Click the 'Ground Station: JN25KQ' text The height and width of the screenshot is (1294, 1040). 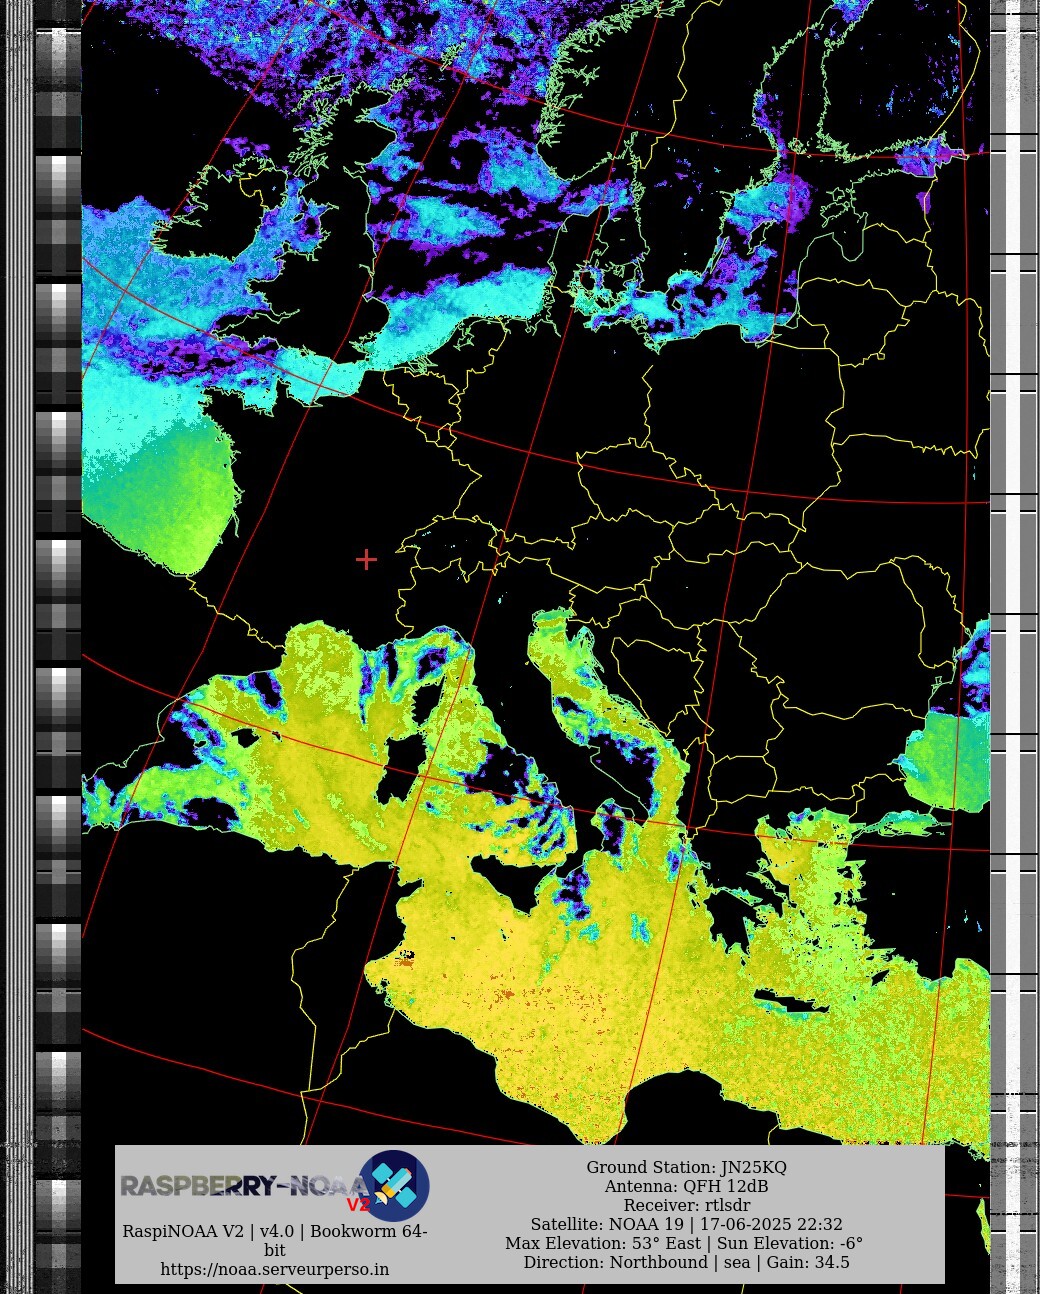(686, 1167)
